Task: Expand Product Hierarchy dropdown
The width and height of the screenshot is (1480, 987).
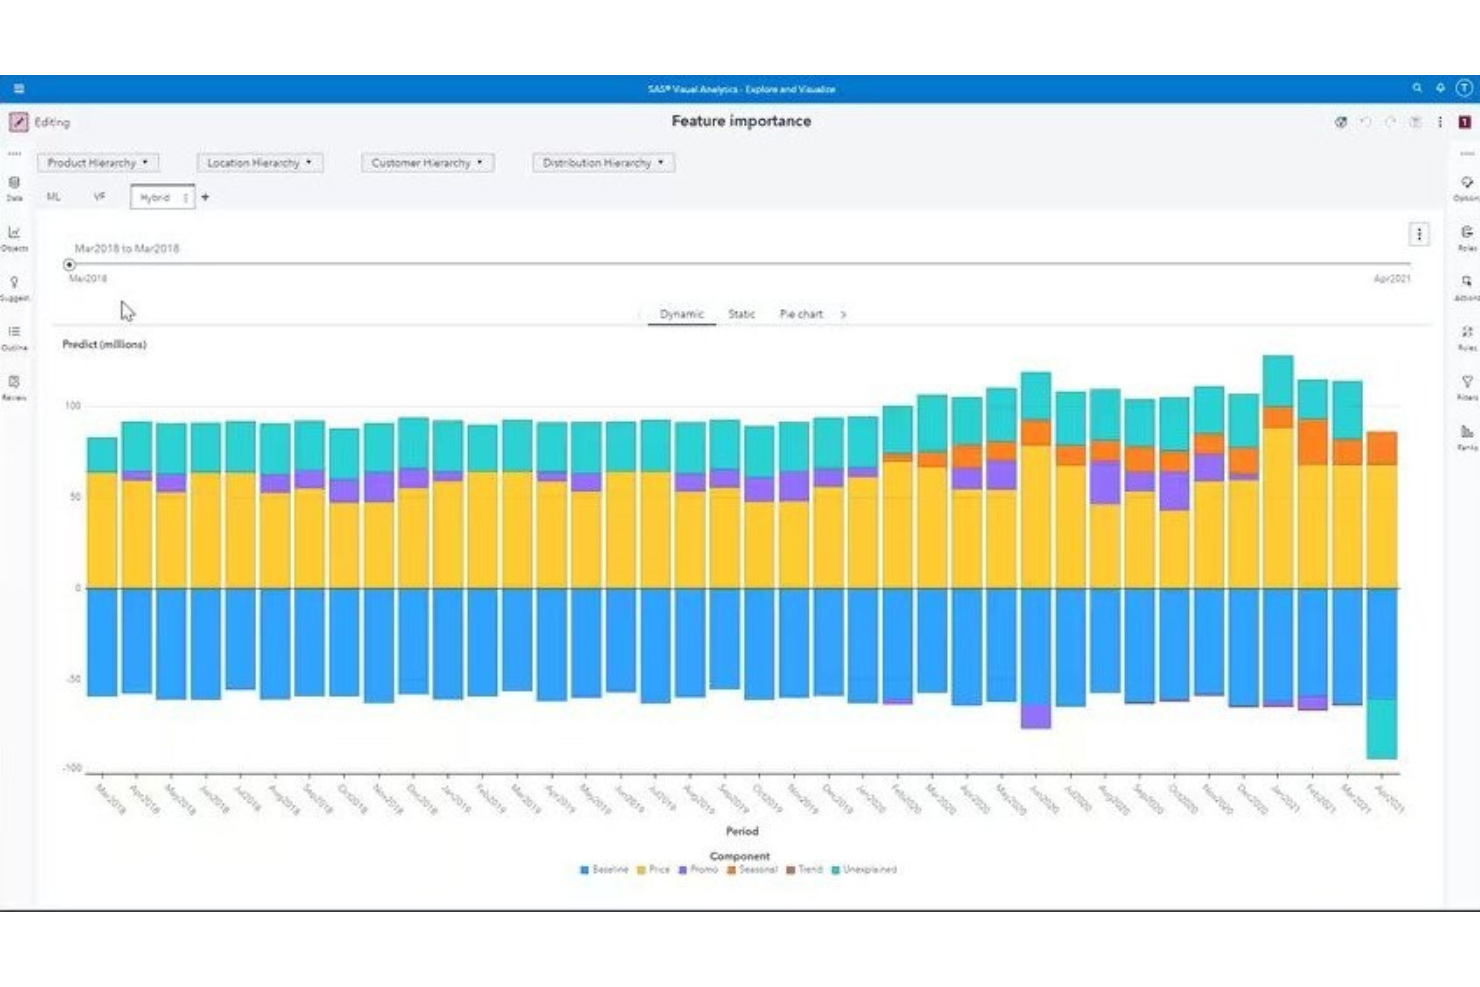Action: click(98, 162)
